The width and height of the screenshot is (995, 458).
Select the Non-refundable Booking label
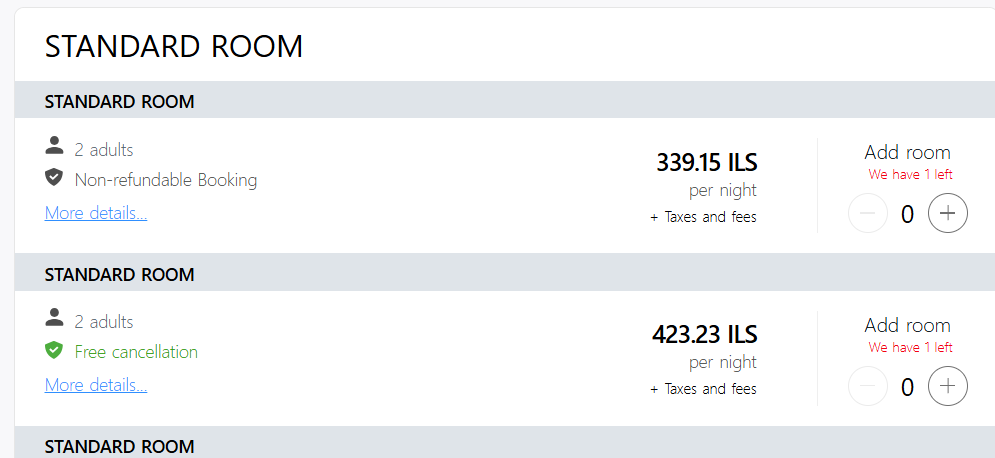[x=166, y=180]
